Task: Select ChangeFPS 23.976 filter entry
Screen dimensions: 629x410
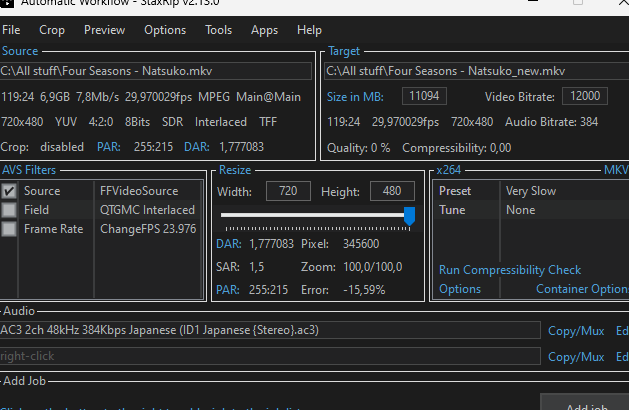Action: 148,229
